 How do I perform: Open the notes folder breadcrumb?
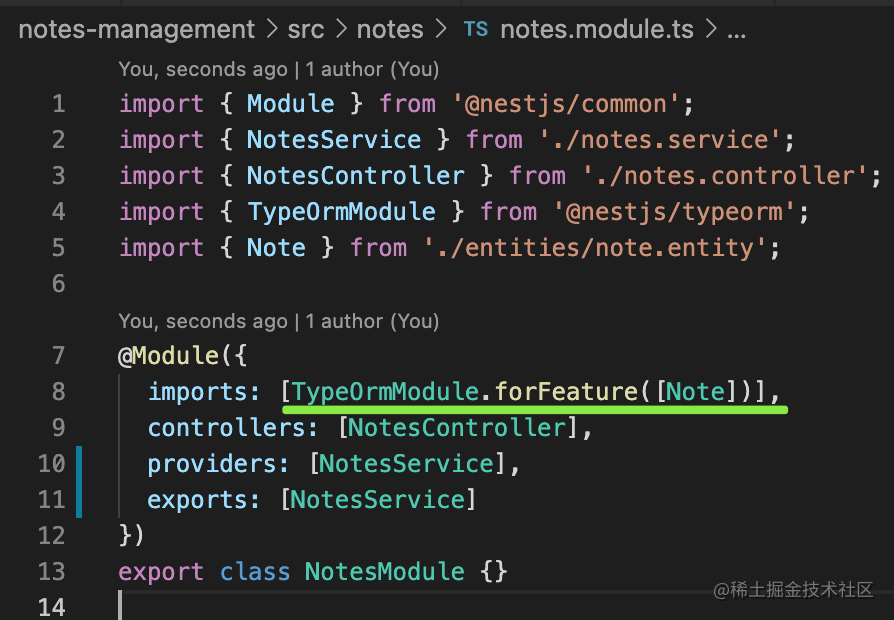click(390, 29)
